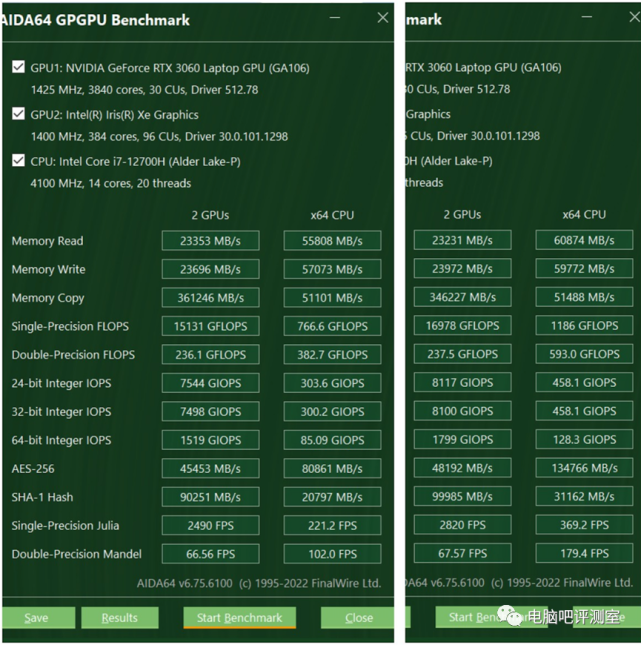
Task: Click the 45453 MB/s AES-256 result
Action: (x=210, y=469)
